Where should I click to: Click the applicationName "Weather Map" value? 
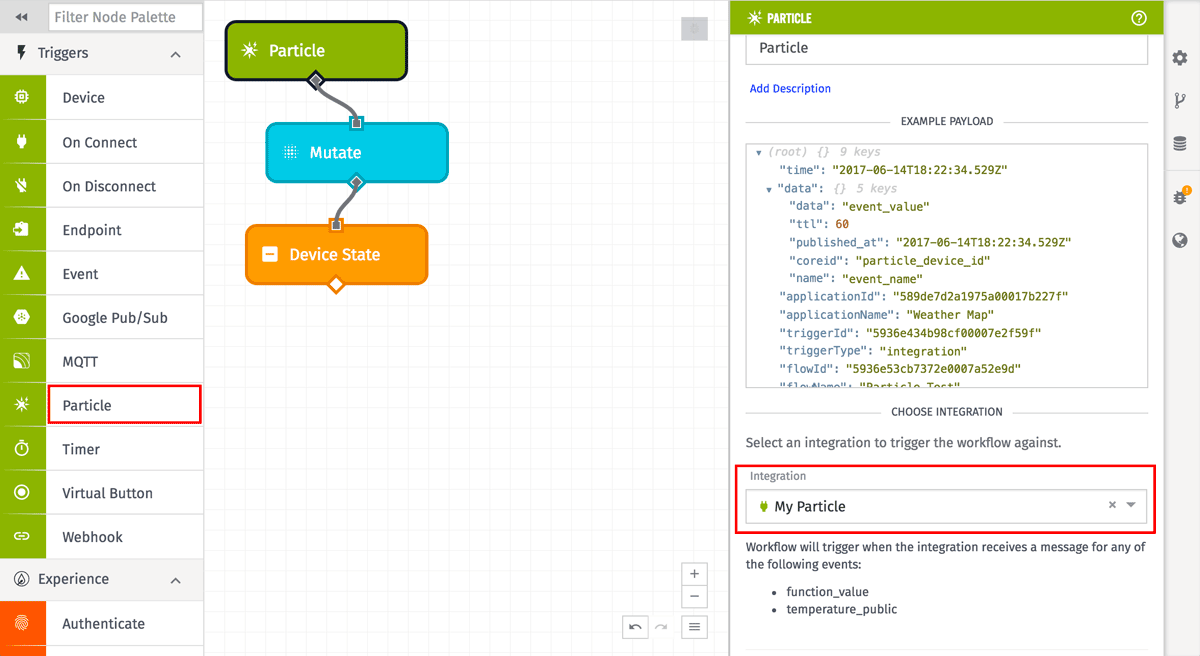click(950, 314)
